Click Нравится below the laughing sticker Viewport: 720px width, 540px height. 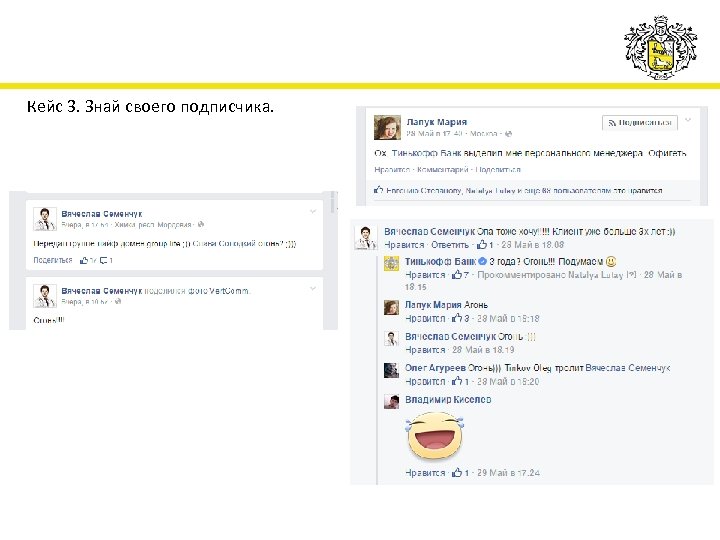click(425, 472)
